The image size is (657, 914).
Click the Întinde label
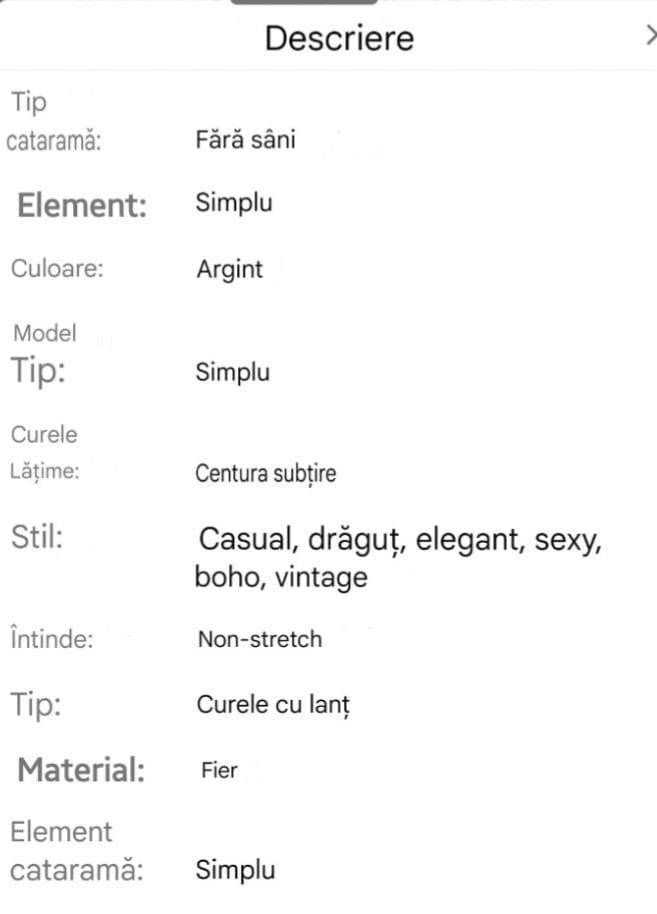coord(50,639)
